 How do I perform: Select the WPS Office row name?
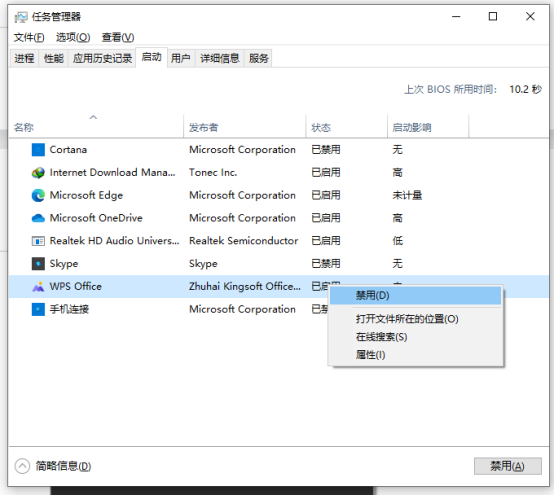click(76, 286)
